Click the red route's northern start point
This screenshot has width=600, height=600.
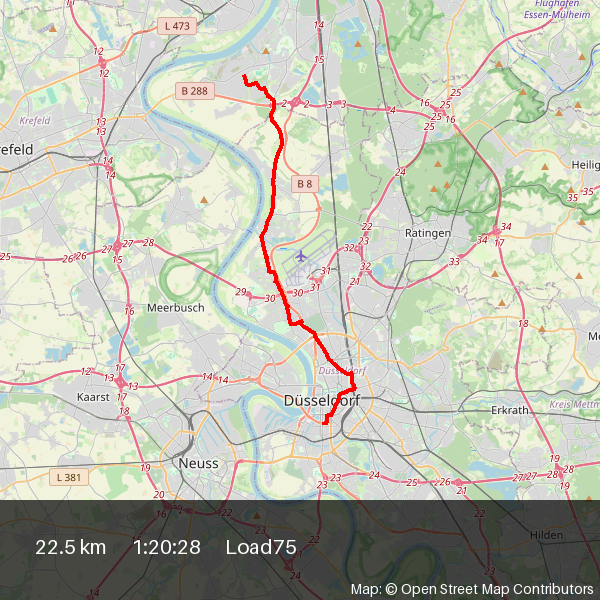coord(244,77)
